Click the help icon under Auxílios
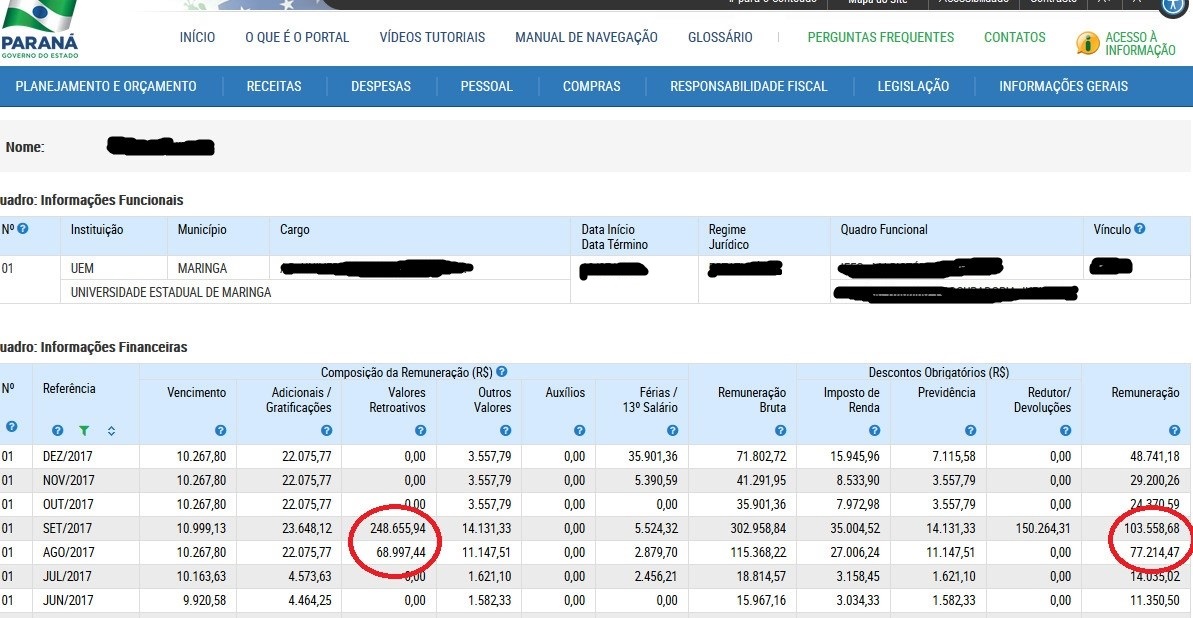This screenshot has width=1193, height=618. [580, 431]
